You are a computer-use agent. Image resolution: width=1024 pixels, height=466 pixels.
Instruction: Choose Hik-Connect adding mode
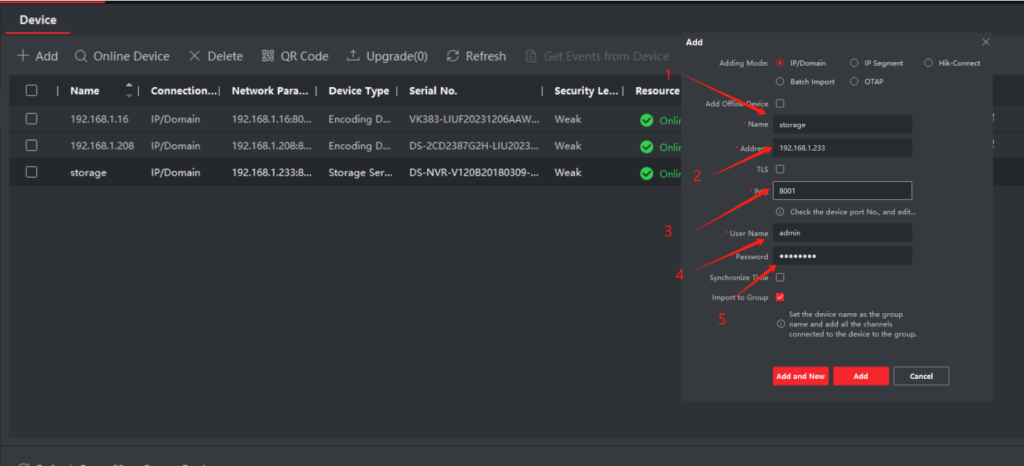pyautogui.click(x=929, y=63)
